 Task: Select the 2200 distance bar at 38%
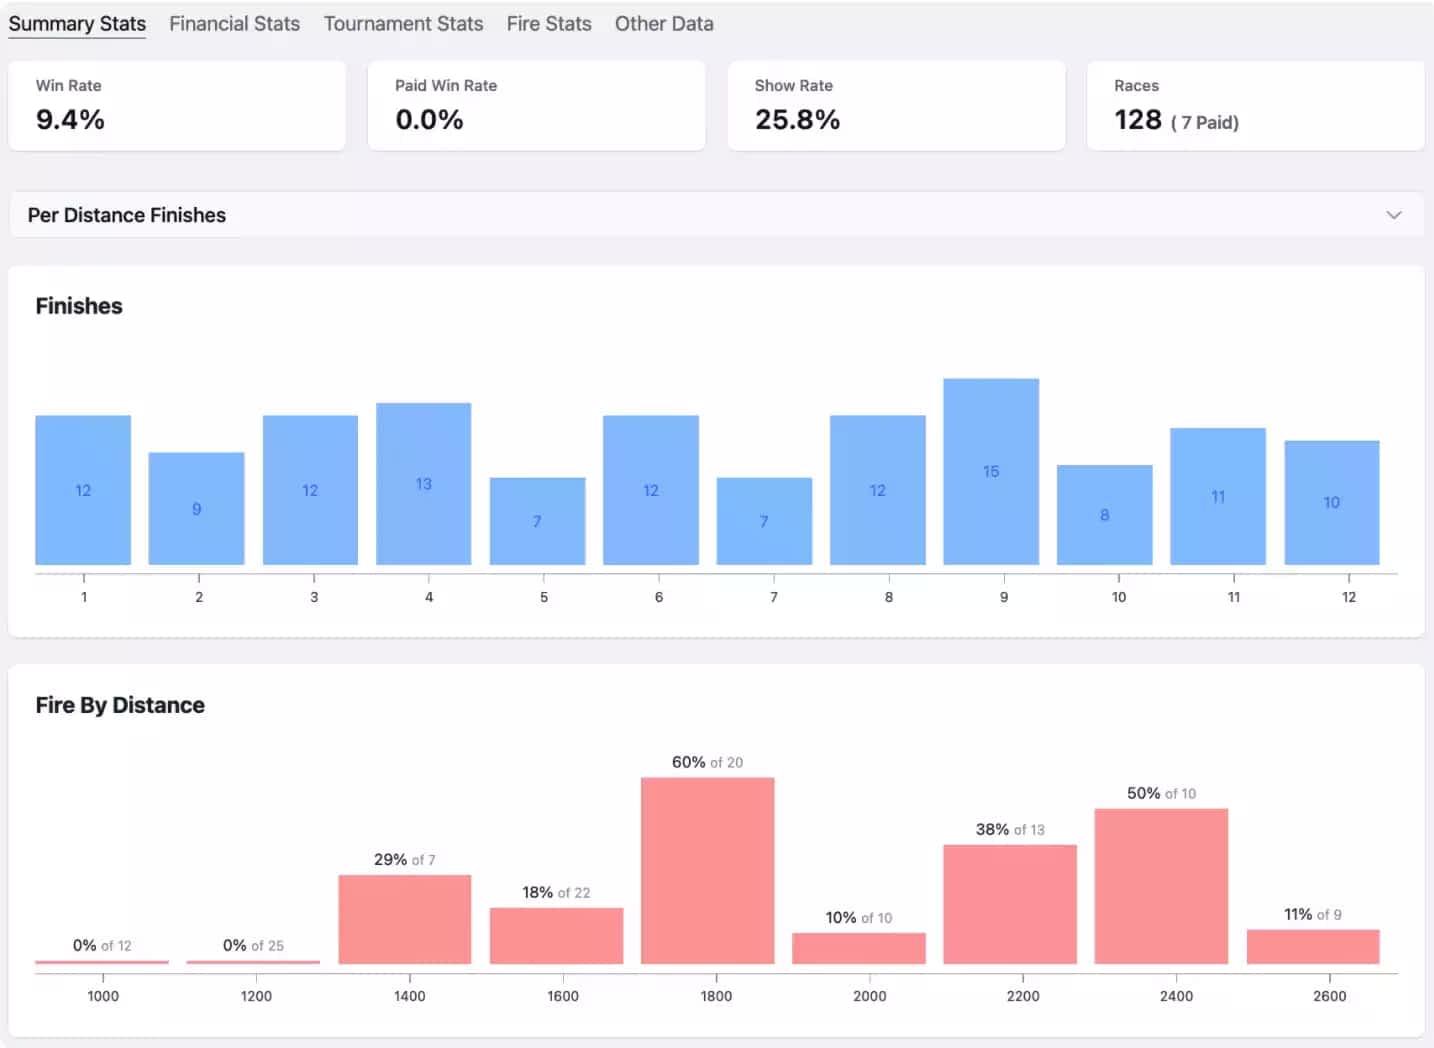(x=1010, y=904)
